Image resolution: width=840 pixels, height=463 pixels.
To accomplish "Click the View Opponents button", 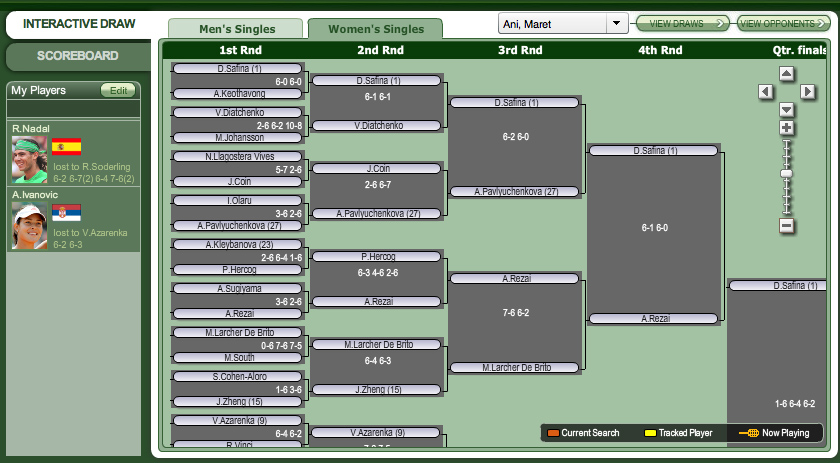I will point(783,23).
